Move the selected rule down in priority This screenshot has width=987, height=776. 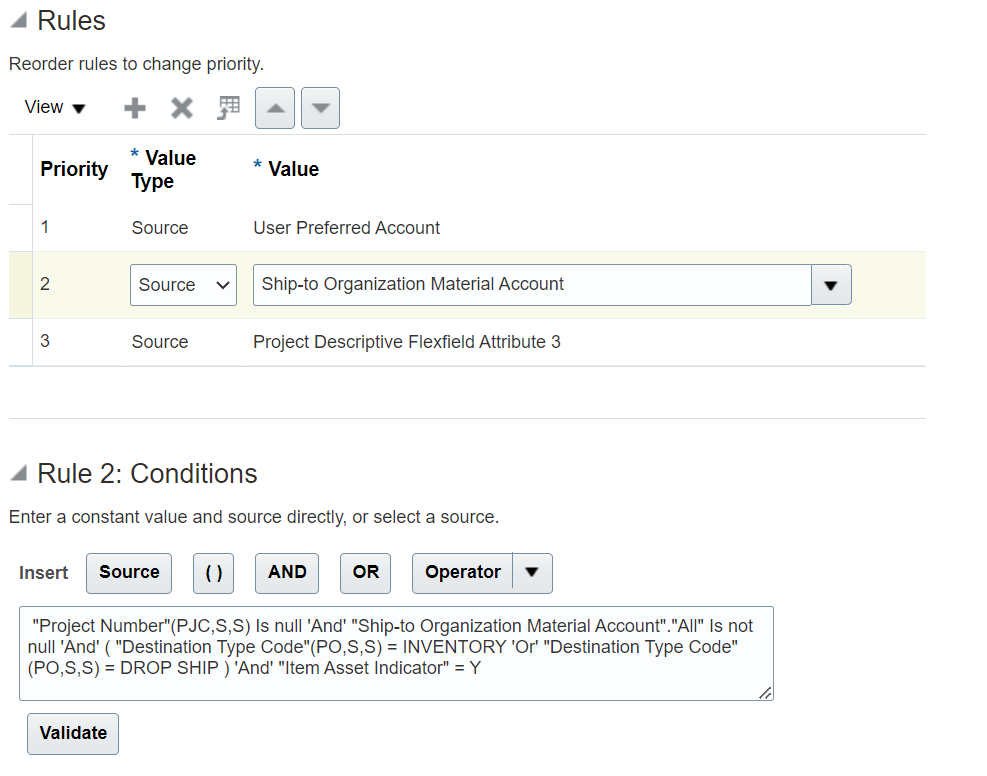(320, 108)
